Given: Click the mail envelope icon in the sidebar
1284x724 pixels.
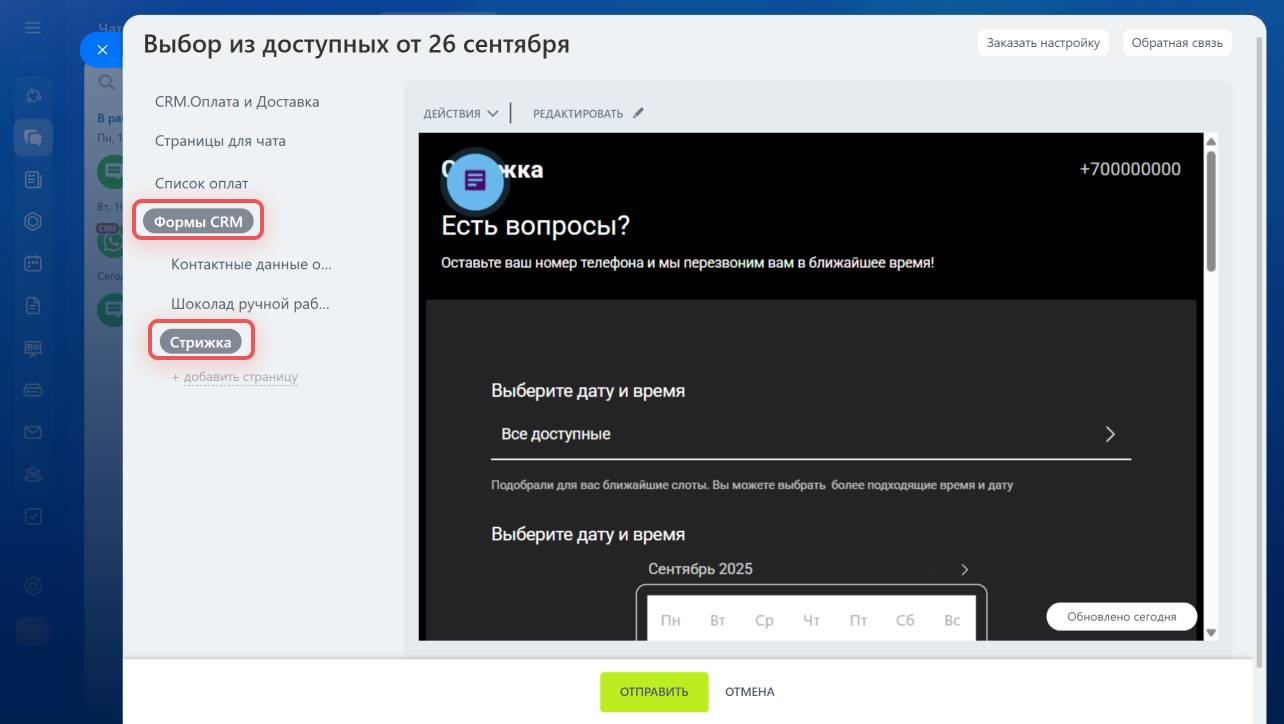Looking at the screenshot, I should [33, 432].
